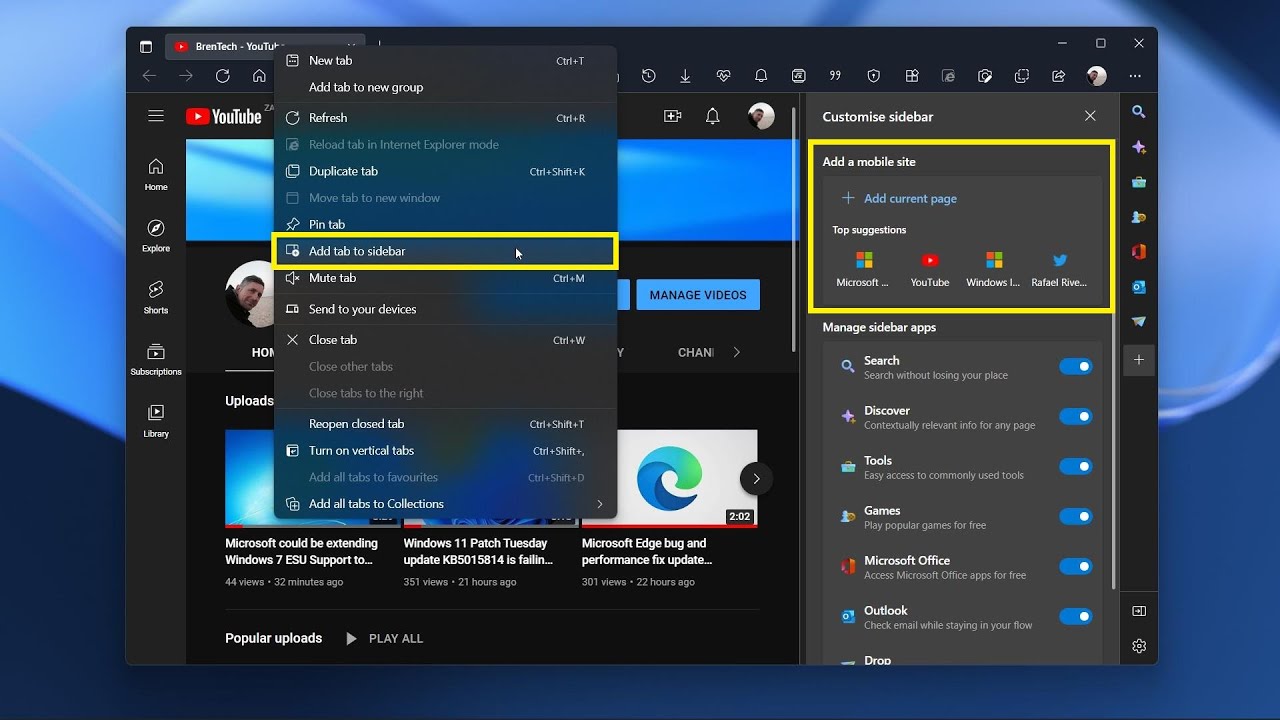The height and width of the screenshot is (720, 1280).
Task: Click the Internet Explorer mode icon
Action: coord(948,76)
